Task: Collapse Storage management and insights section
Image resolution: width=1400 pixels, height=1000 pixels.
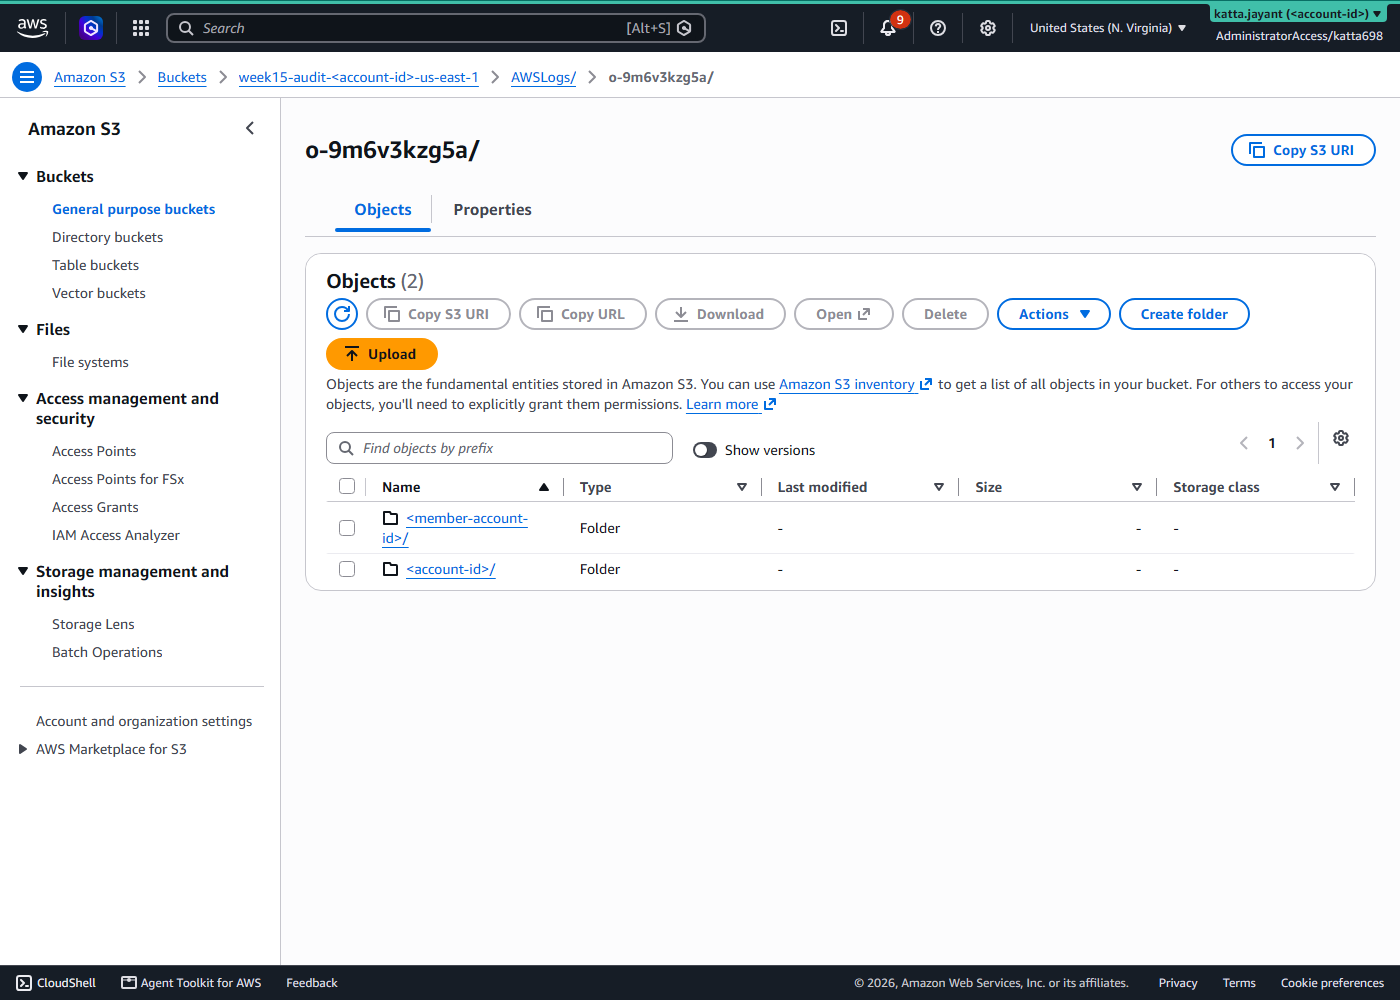Action: (x=23, y=571)
